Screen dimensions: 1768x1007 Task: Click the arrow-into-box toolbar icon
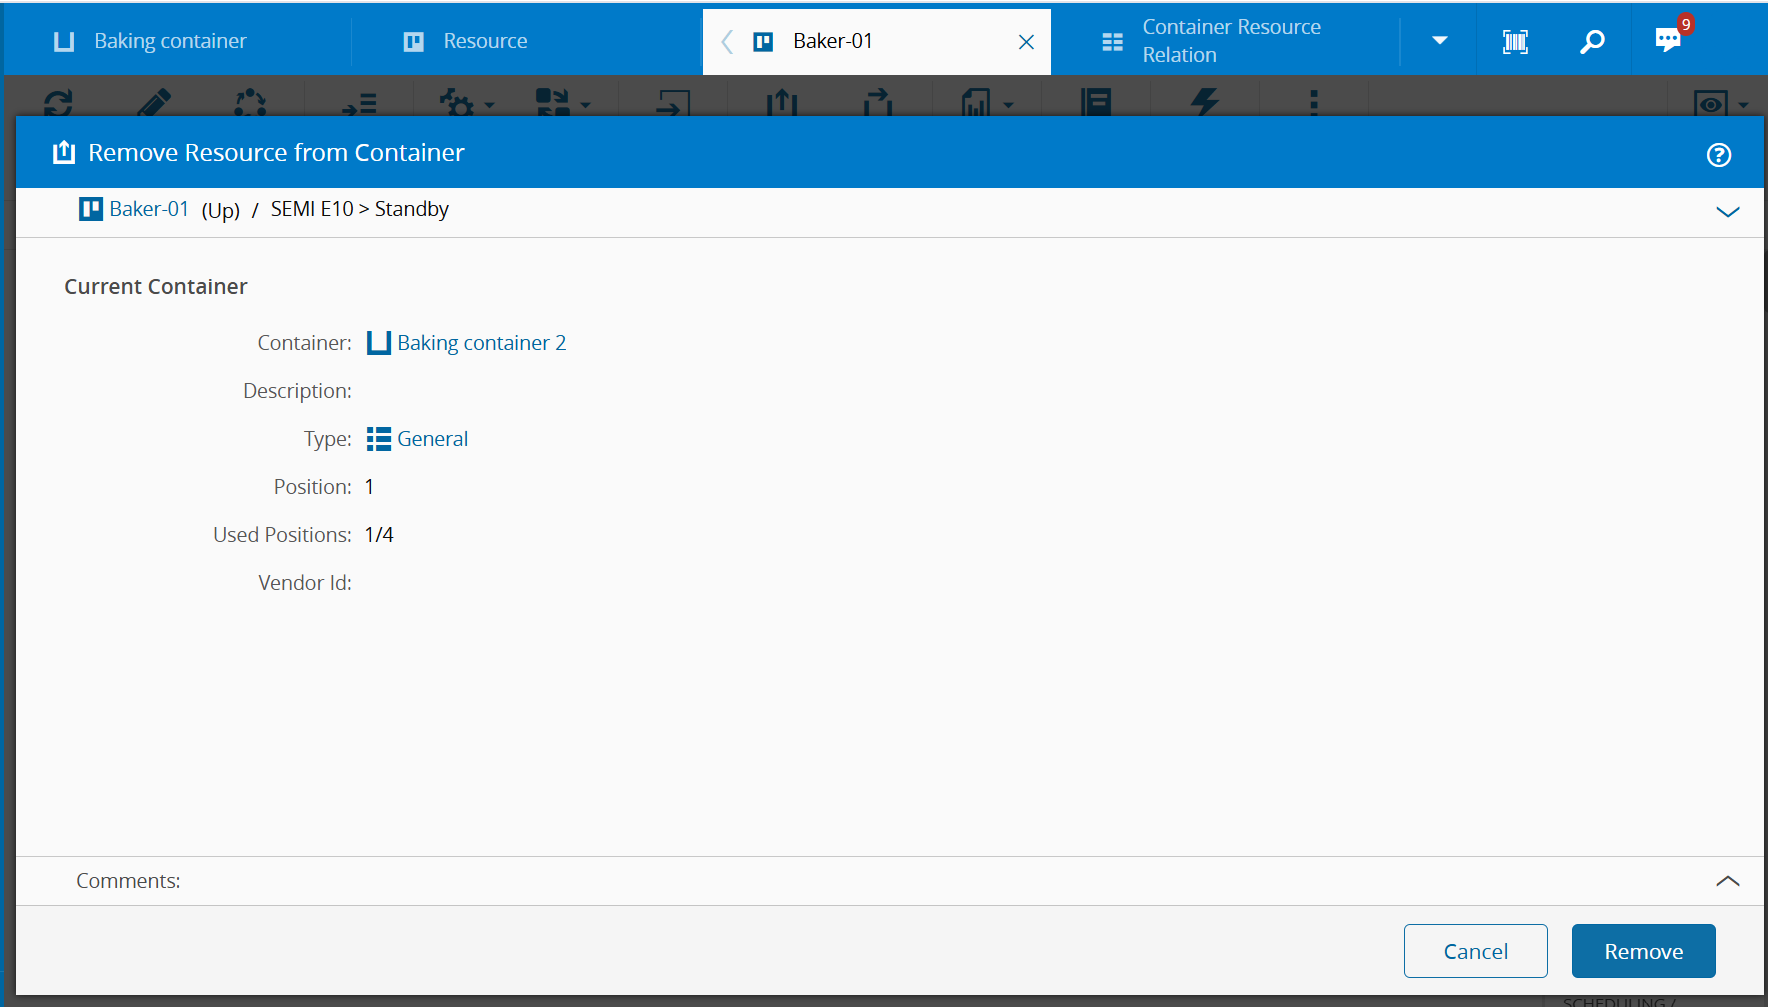click(673, 103)
